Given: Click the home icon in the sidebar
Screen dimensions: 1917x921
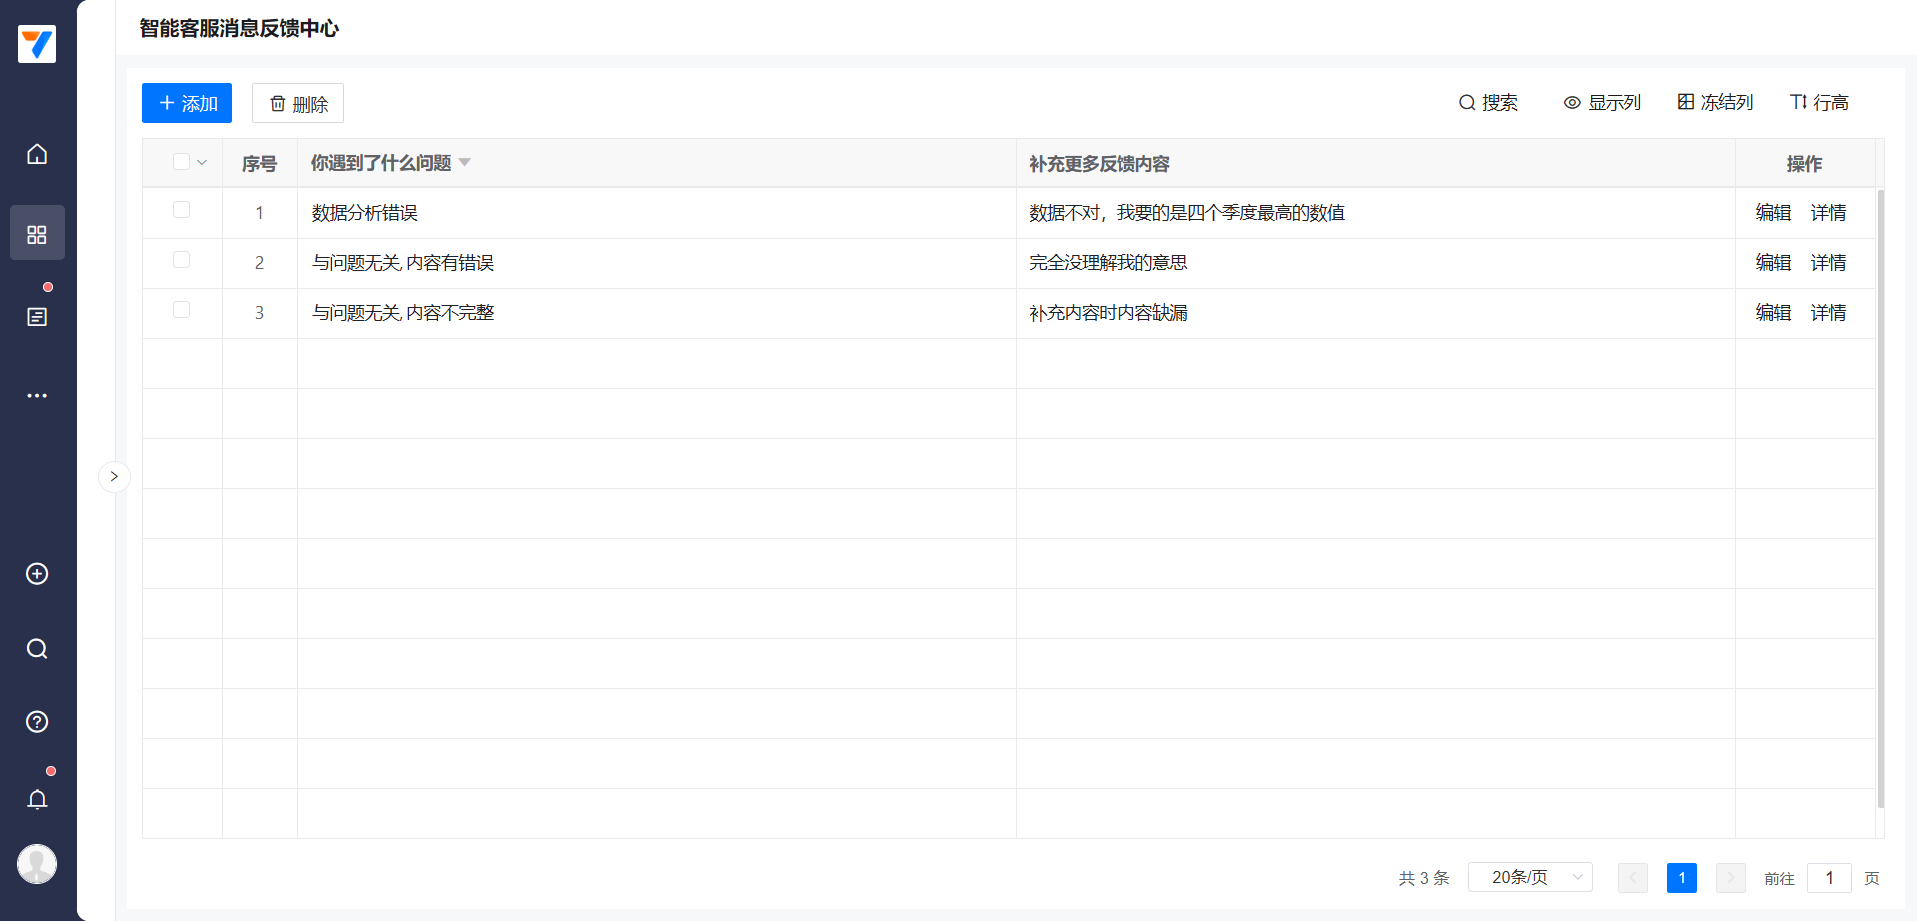Looking at the screenshot, I should 37,154.
